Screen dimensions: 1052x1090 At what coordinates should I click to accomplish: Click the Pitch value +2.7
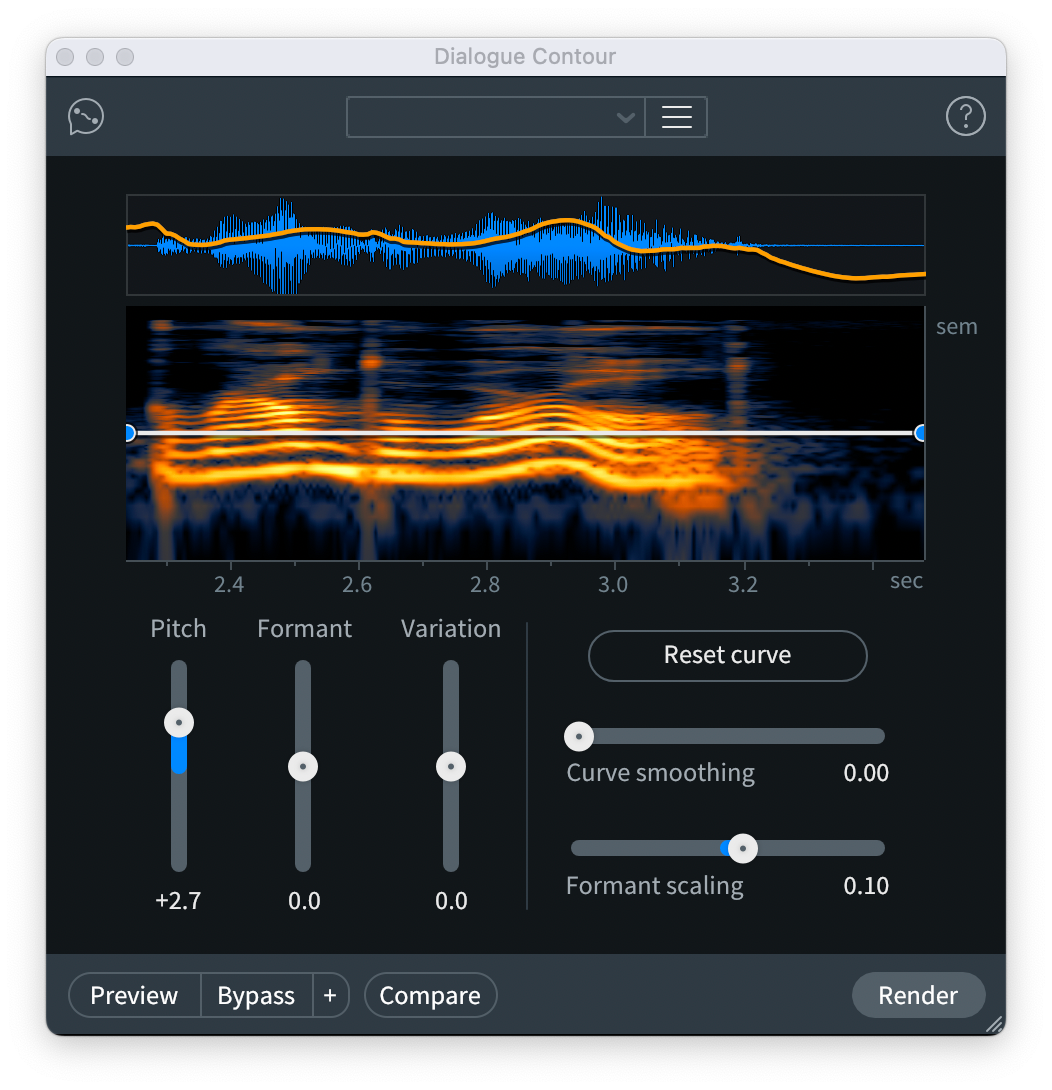pos(178,901)
